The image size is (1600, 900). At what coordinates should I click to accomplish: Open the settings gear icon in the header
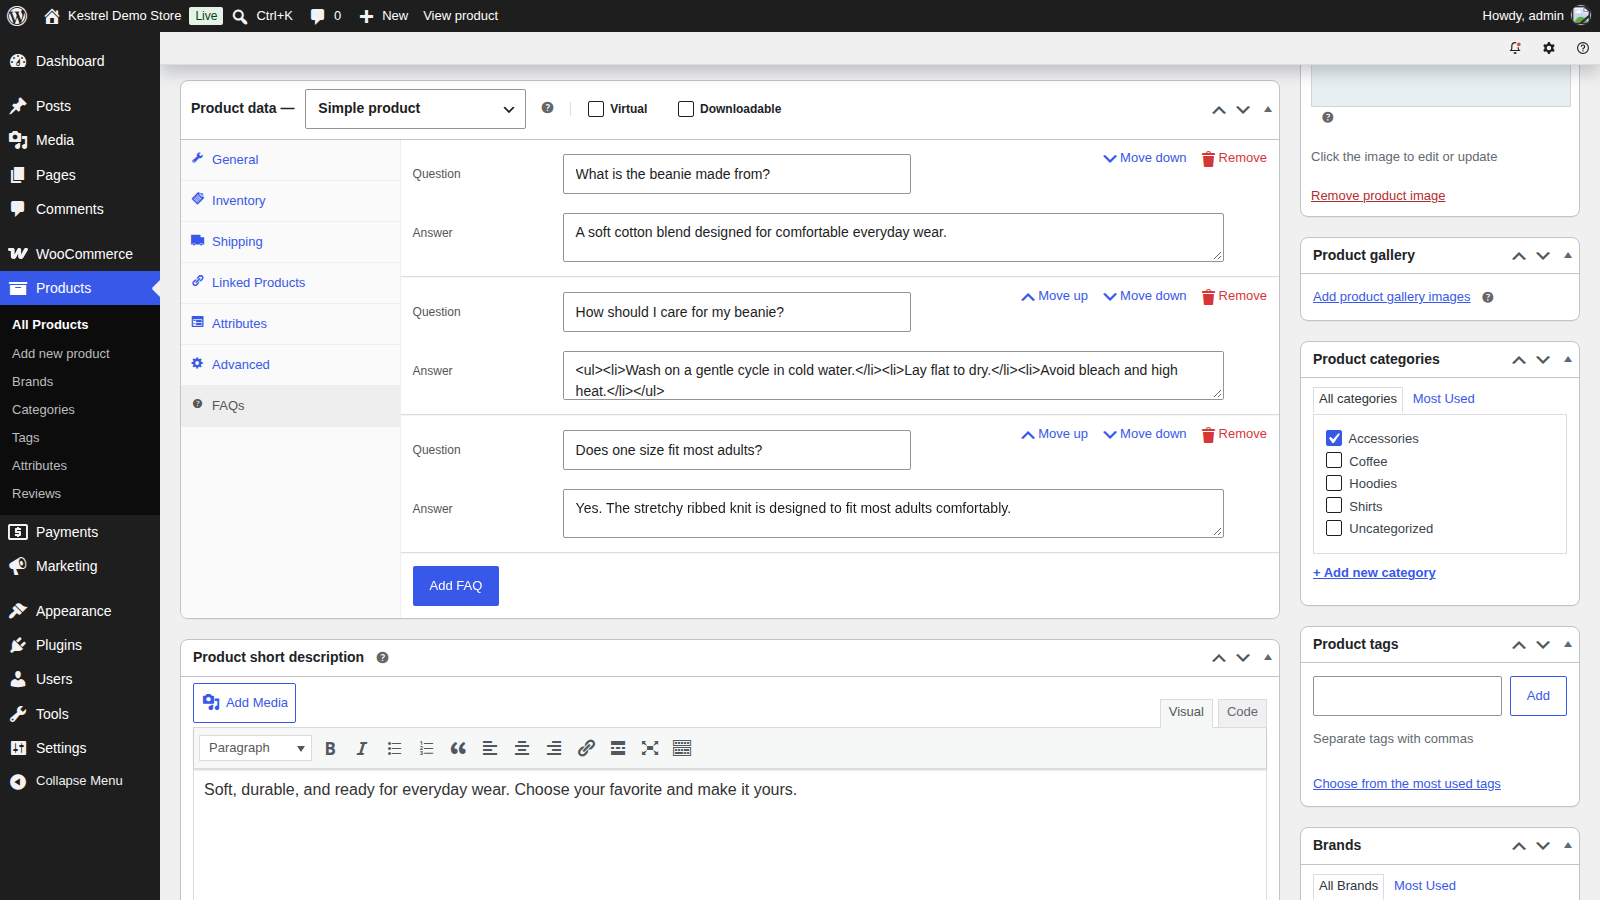[1549, 48]
